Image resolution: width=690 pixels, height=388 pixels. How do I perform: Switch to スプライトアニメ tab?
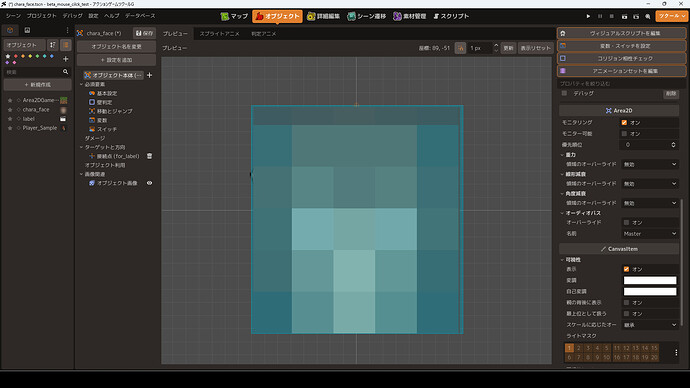coord(219,34)
